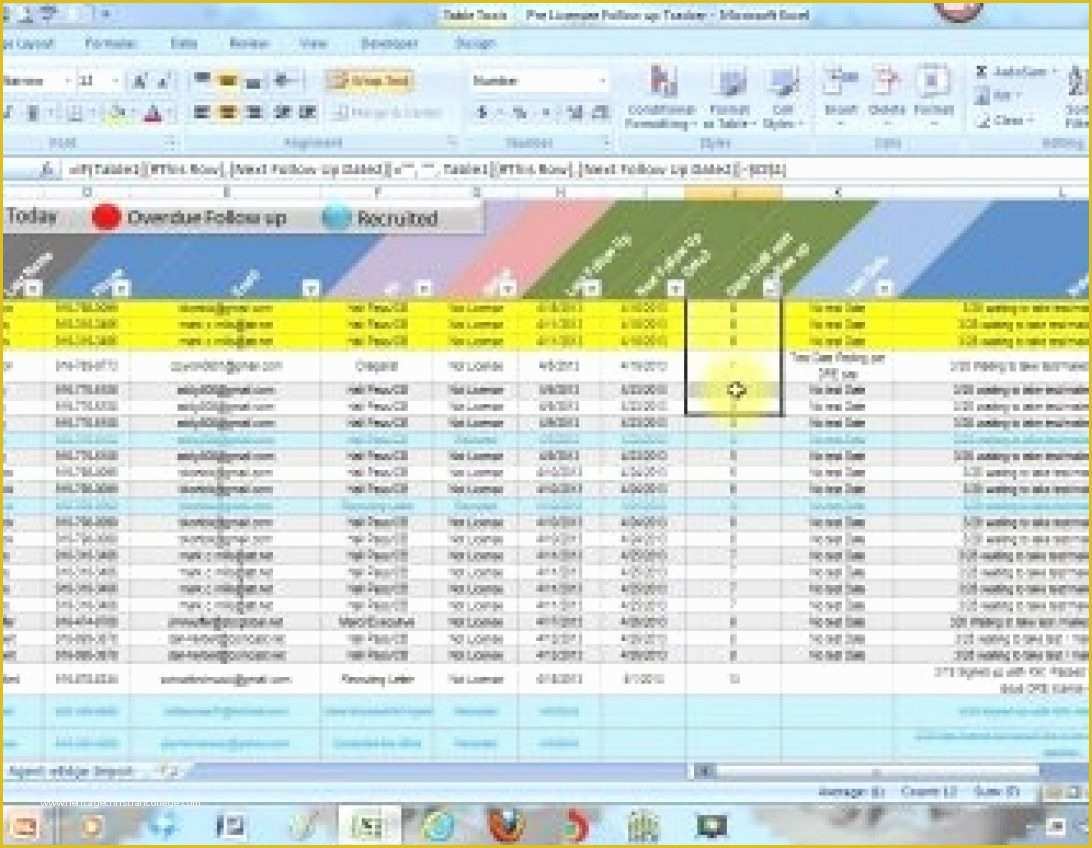Open Format as Table gallery
Screen dimensions: 1092x848
728,96
